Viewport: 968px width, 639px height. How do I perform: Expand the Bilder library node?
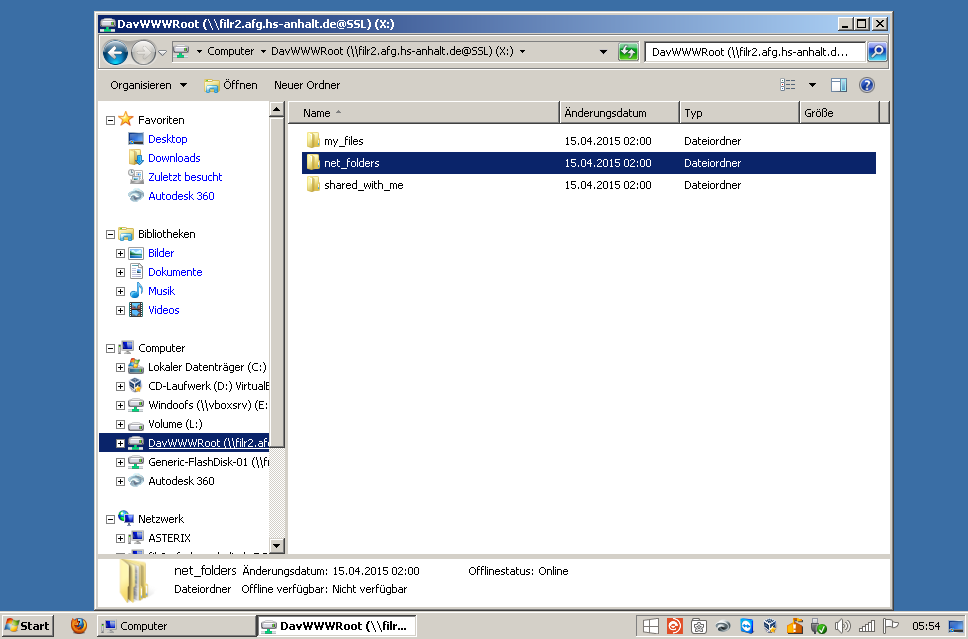[120, 253]
